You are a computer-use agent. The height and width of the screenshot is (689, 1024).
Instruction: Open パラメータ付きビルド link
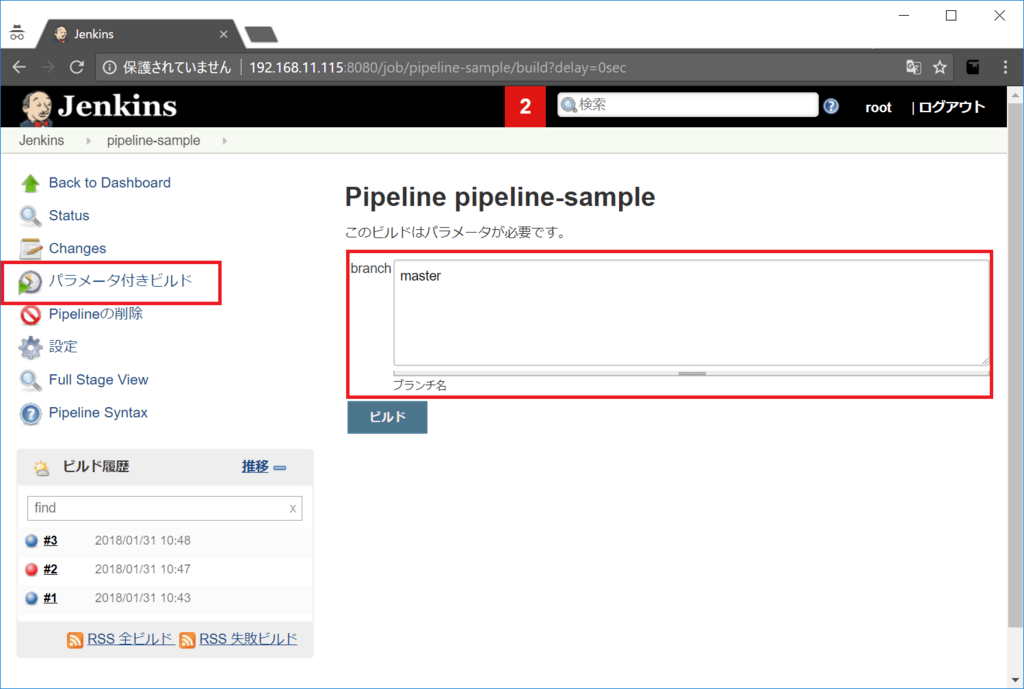pos(121,281)
